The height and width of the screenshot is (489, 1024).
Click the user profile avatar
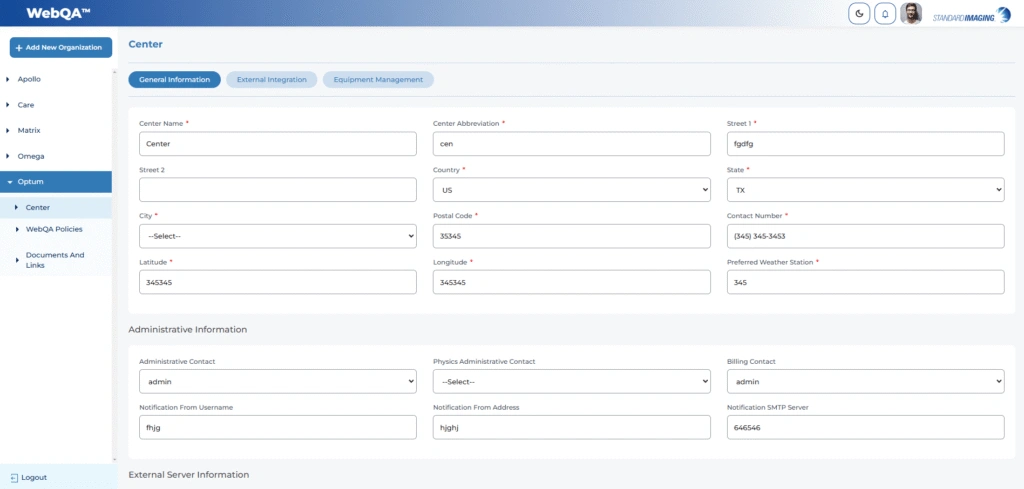coord(911,13)
